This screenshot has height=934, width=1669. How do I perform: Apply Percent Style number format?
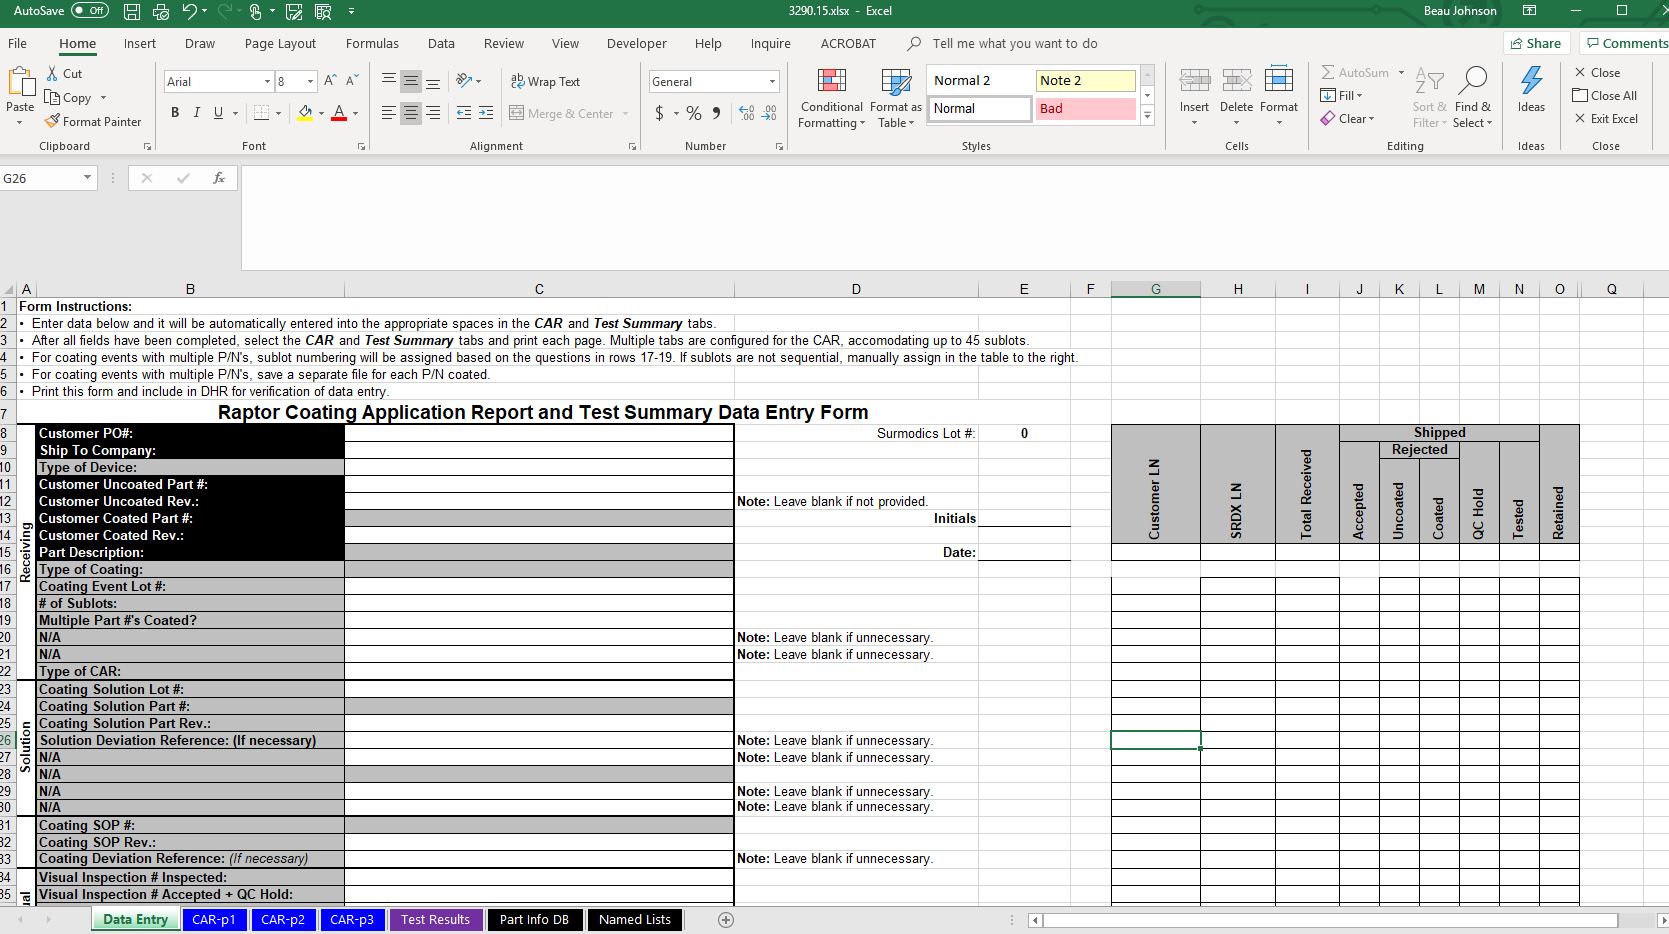(693, 113)
